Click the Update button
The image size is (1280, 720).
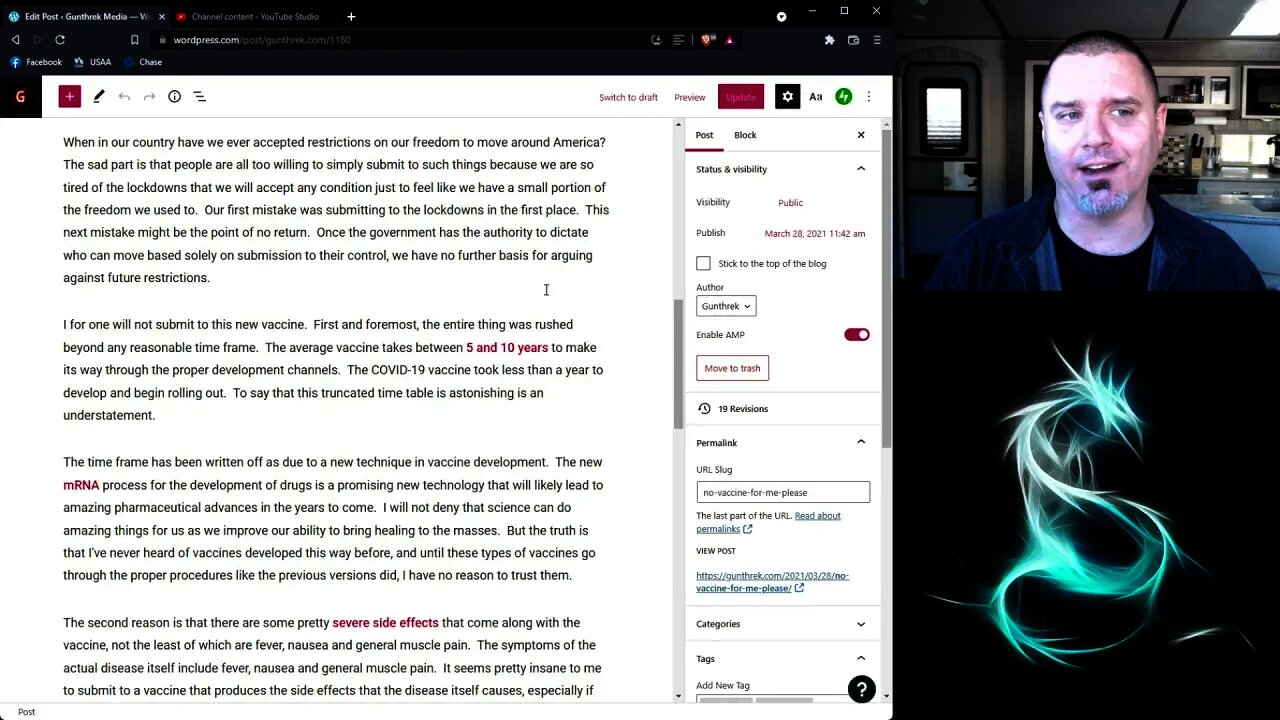click(x=741, y=97)
